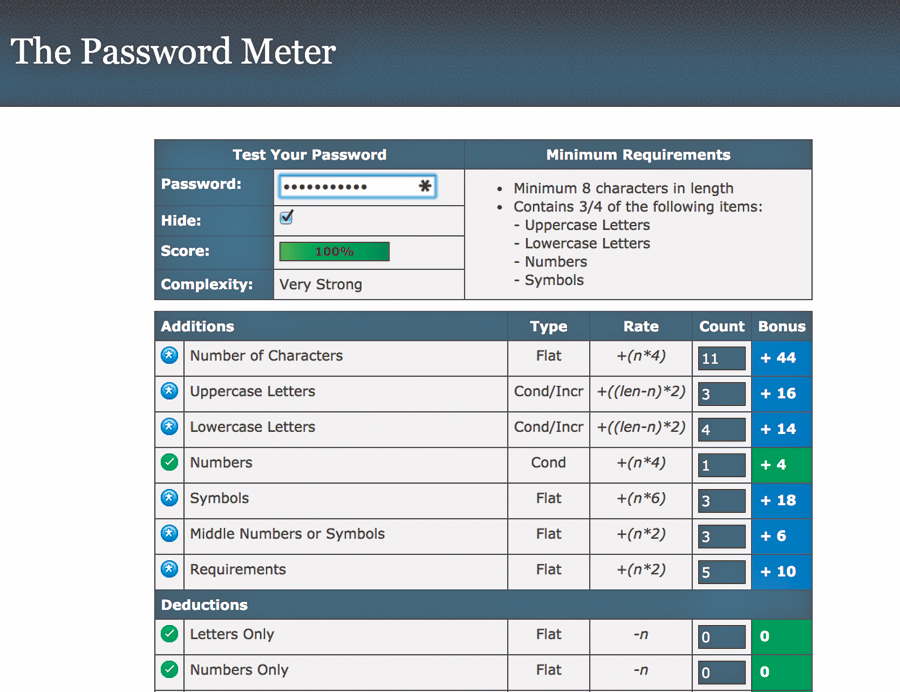Click the Symbols row status icon

click(169, 498)
